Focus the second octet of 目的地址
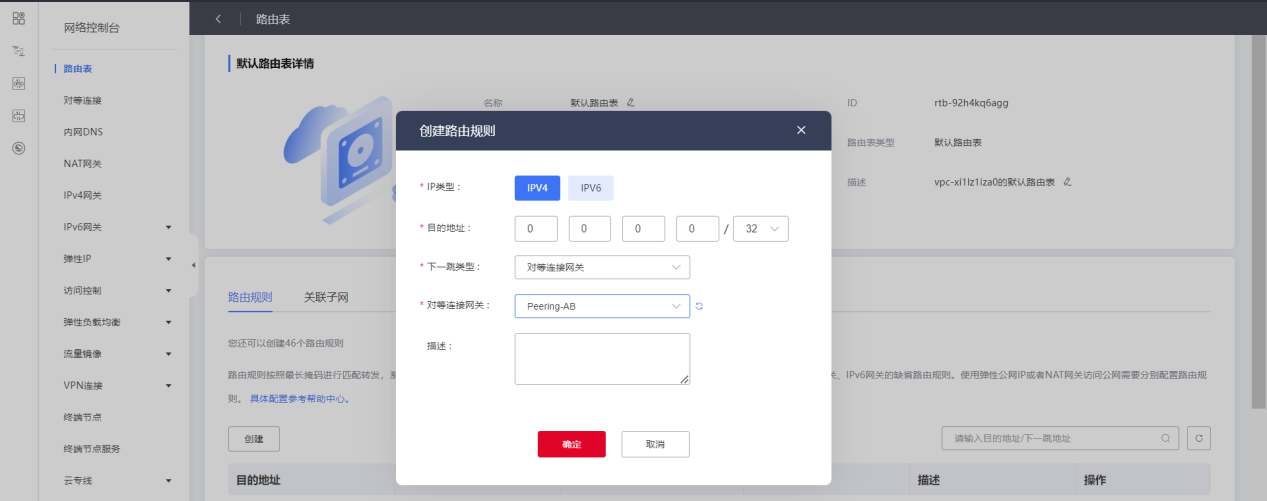The height and width of the screenshot is (501, 1267). point(590,229)
